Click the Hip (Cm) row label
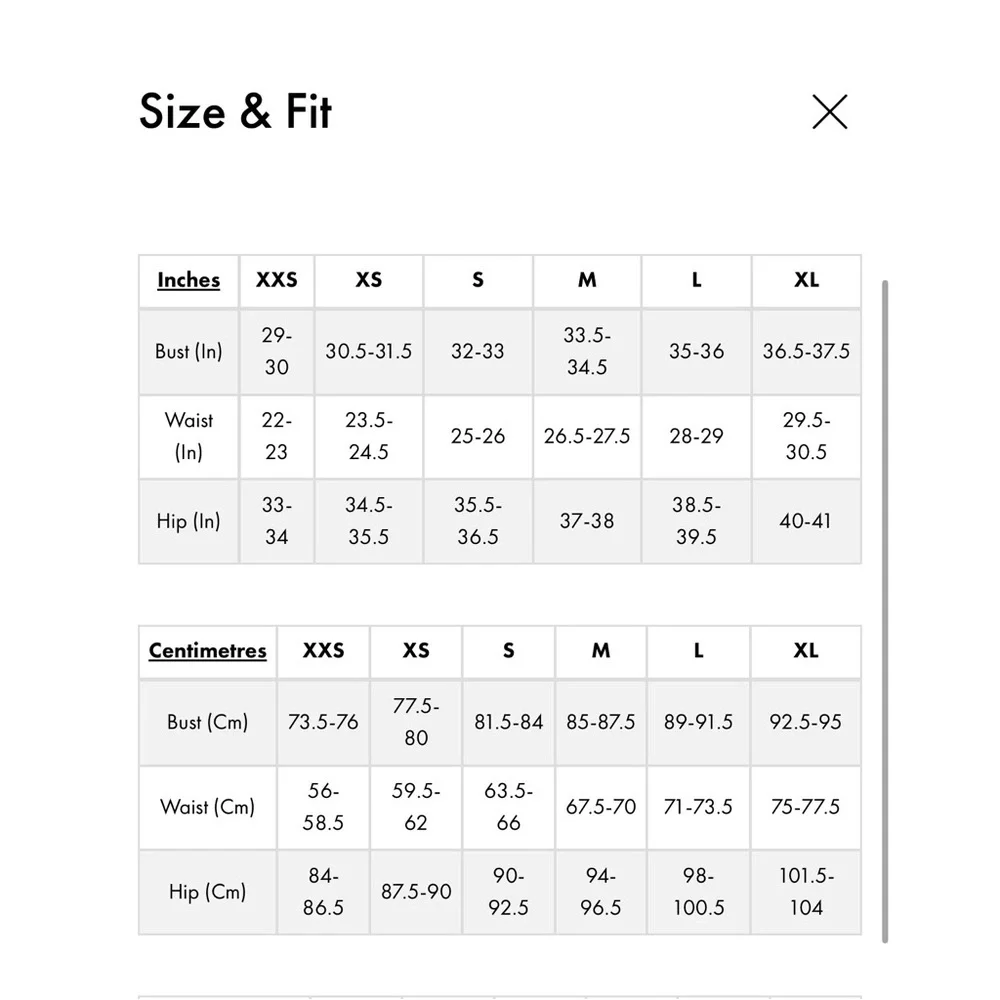 [207, 892]
